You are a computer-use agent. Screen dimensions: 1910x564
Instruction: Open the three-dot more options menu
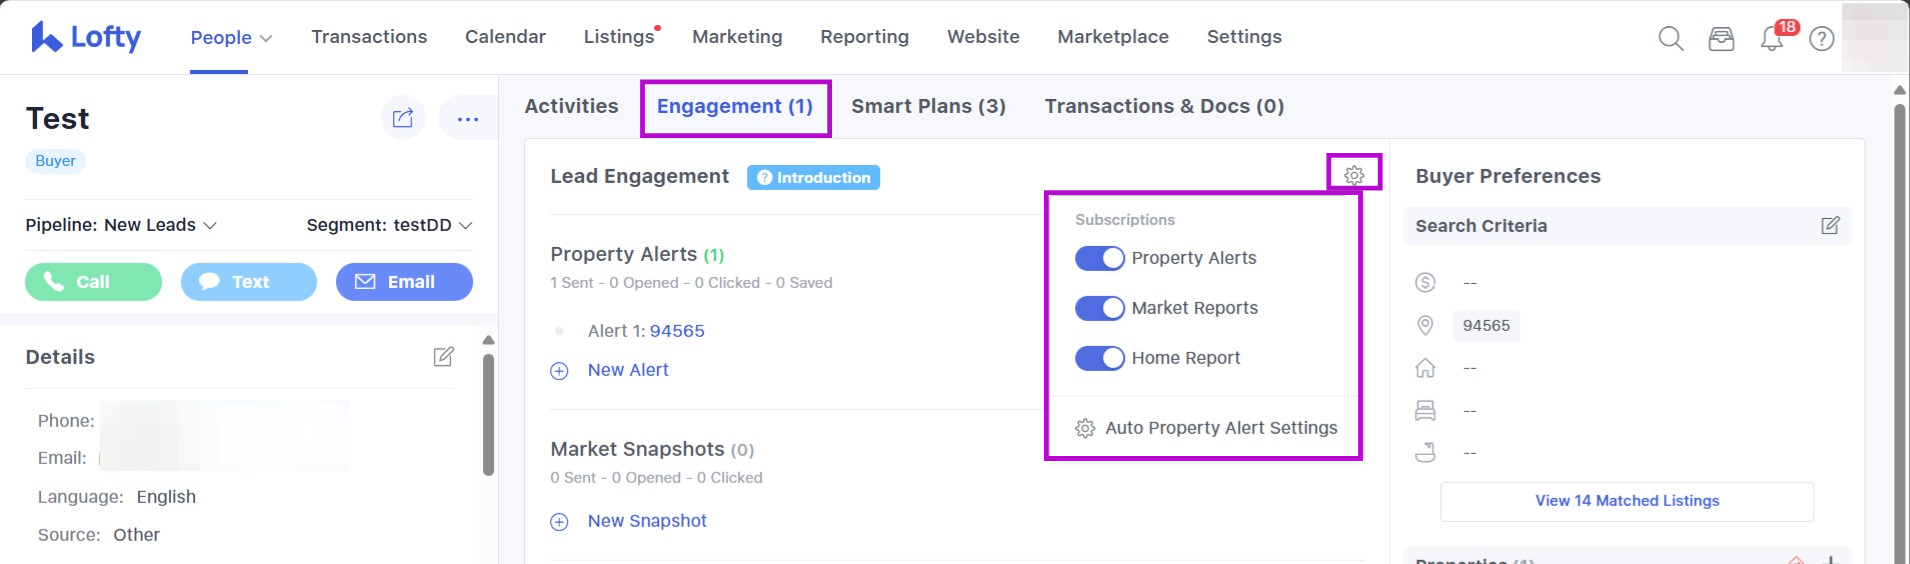467,119
